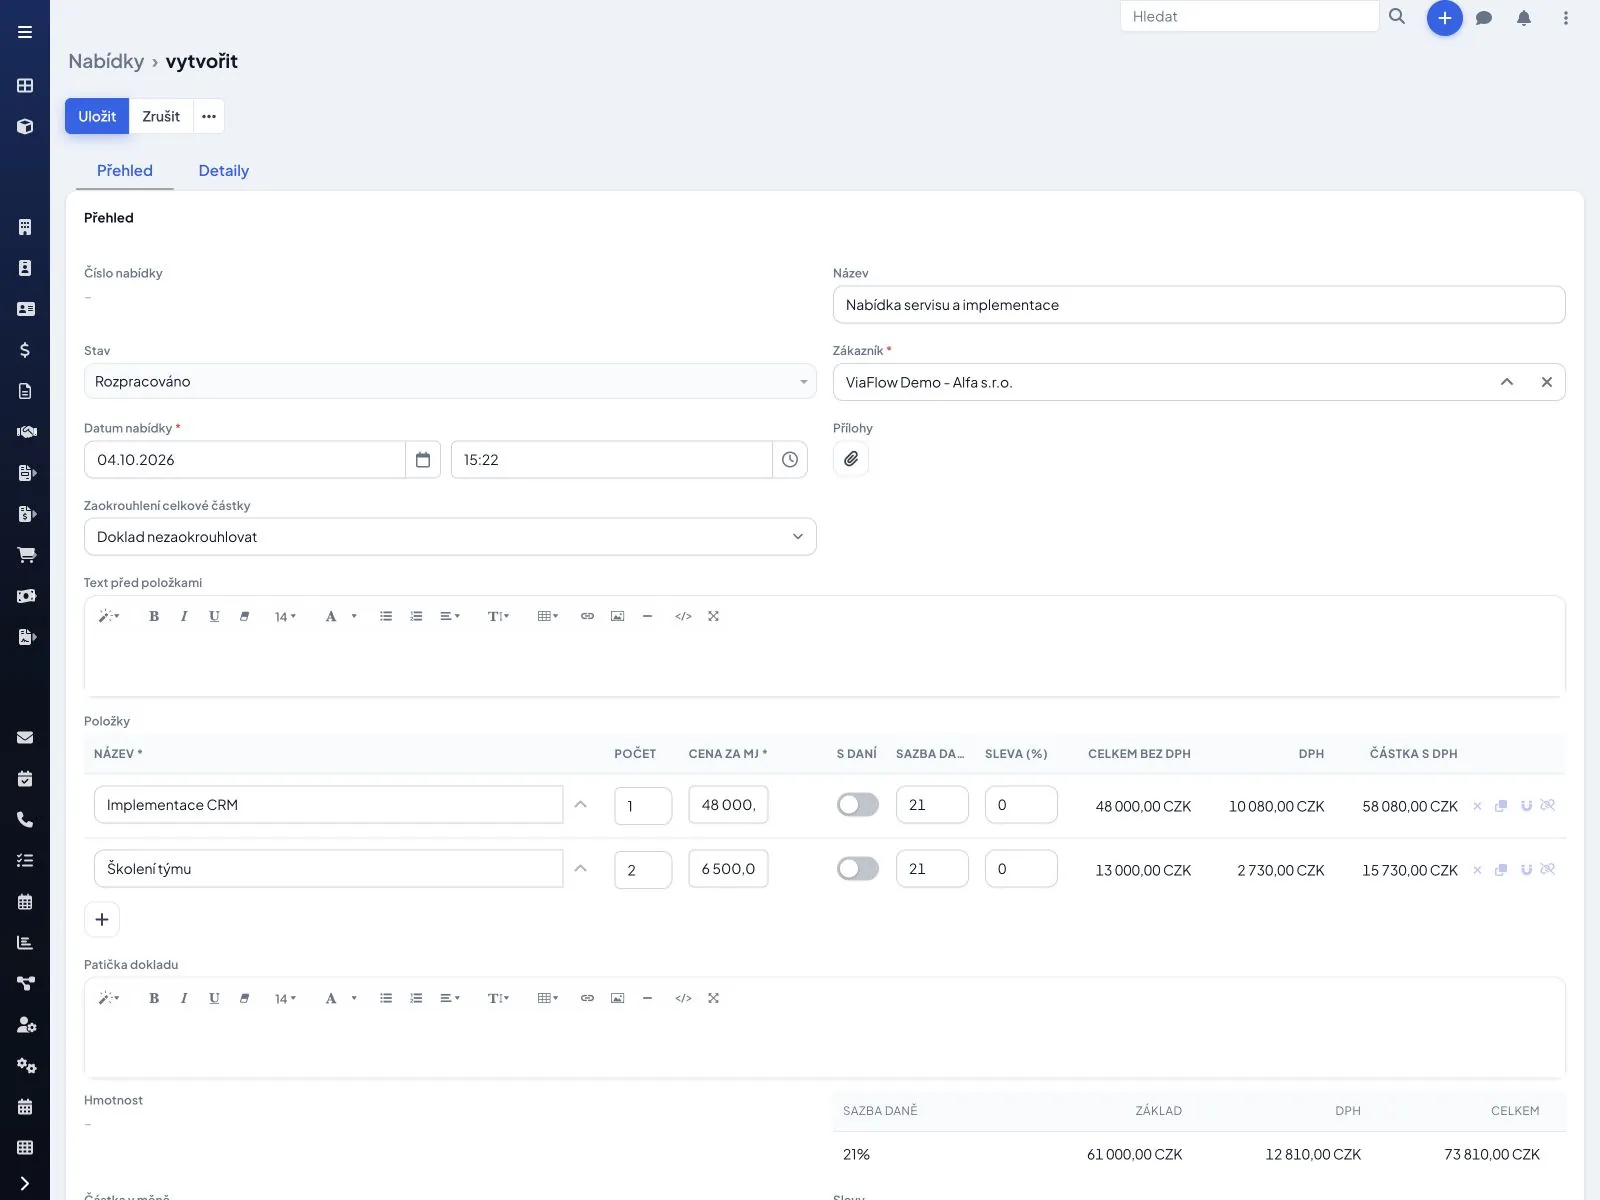Screen dimensions: 1600x1200
Task: Click Italic in the Patička dokladu editor
Action: click(x=184, y=998)
